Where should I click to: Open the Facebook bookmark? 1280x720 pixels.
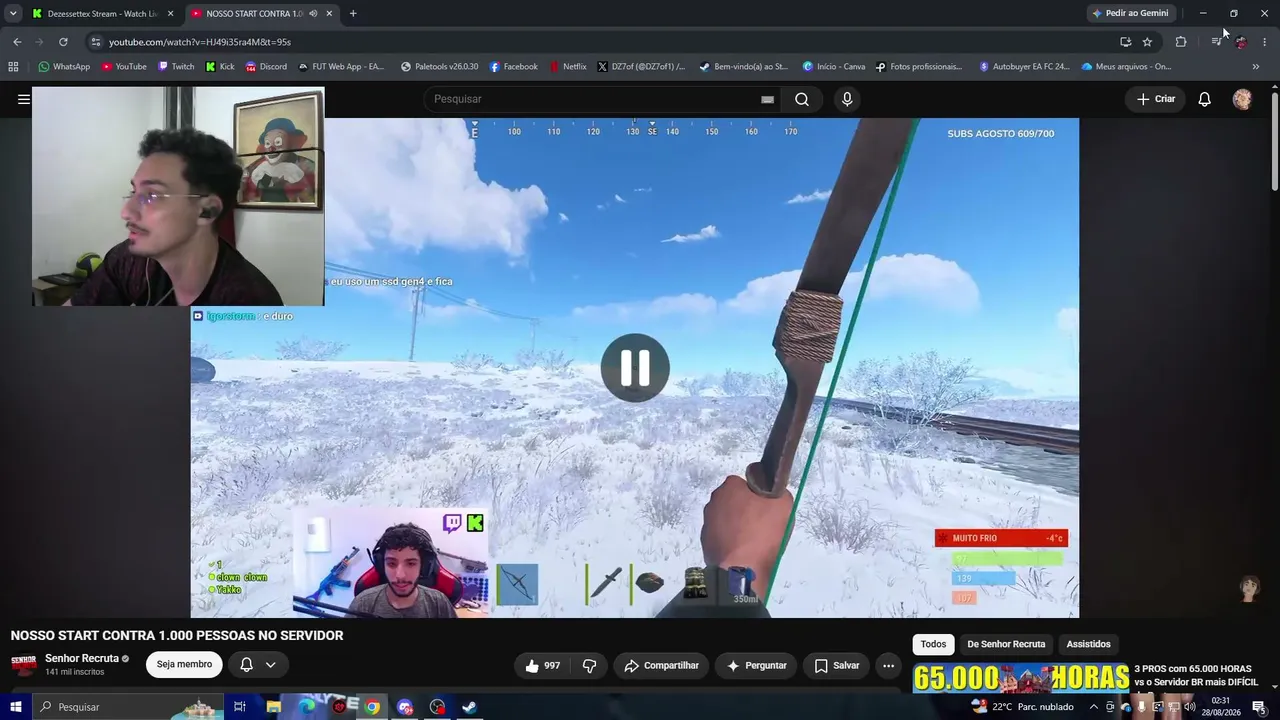[x=513, y=67]
